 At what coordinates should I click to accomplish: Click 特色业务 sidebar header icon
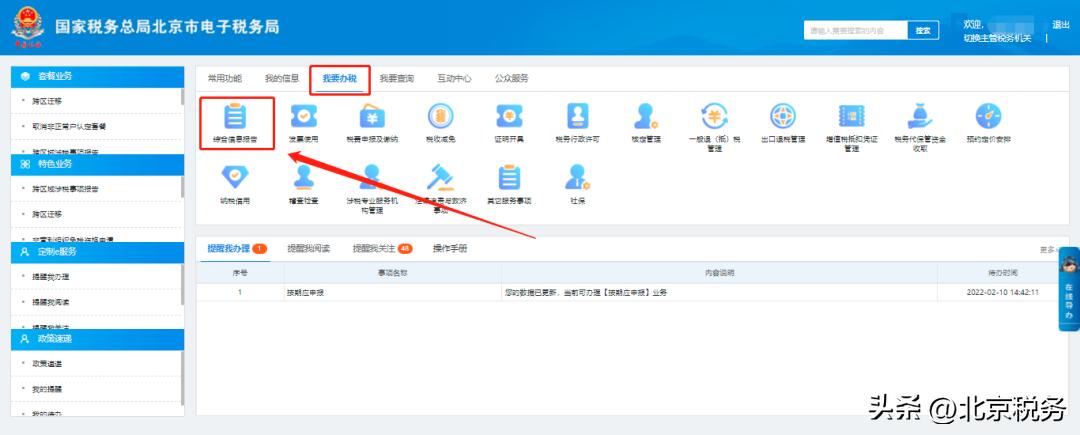pyautogui.click(x=25, y=164)
